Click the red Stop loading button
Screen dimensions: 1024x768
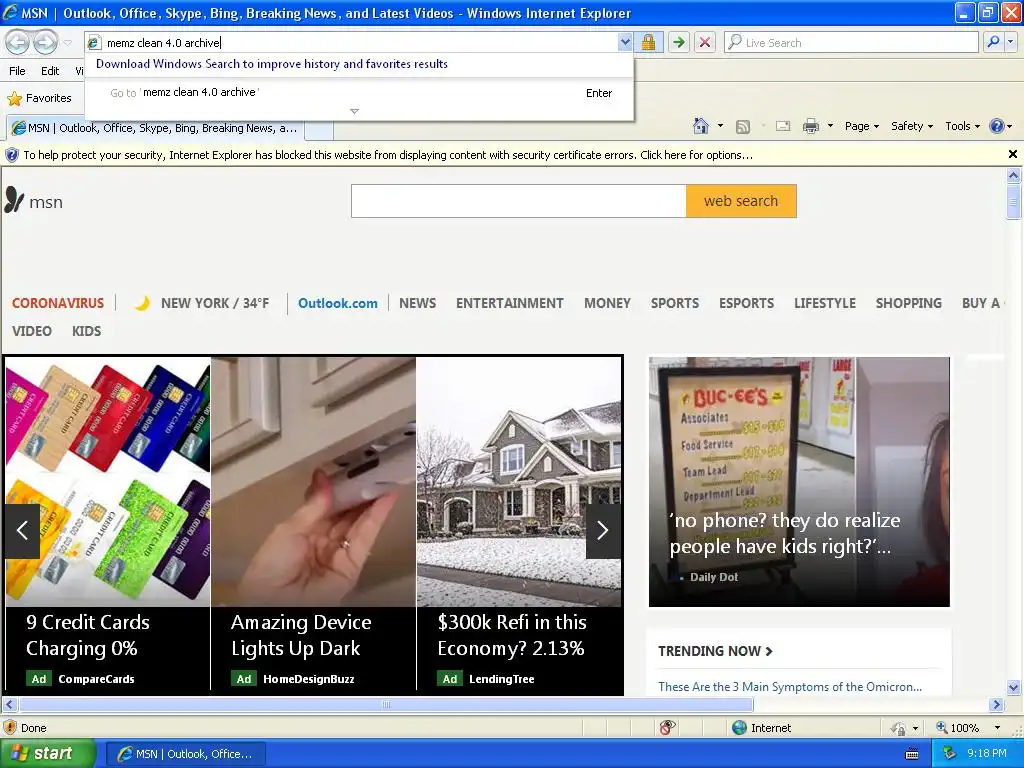coord(705,42)
